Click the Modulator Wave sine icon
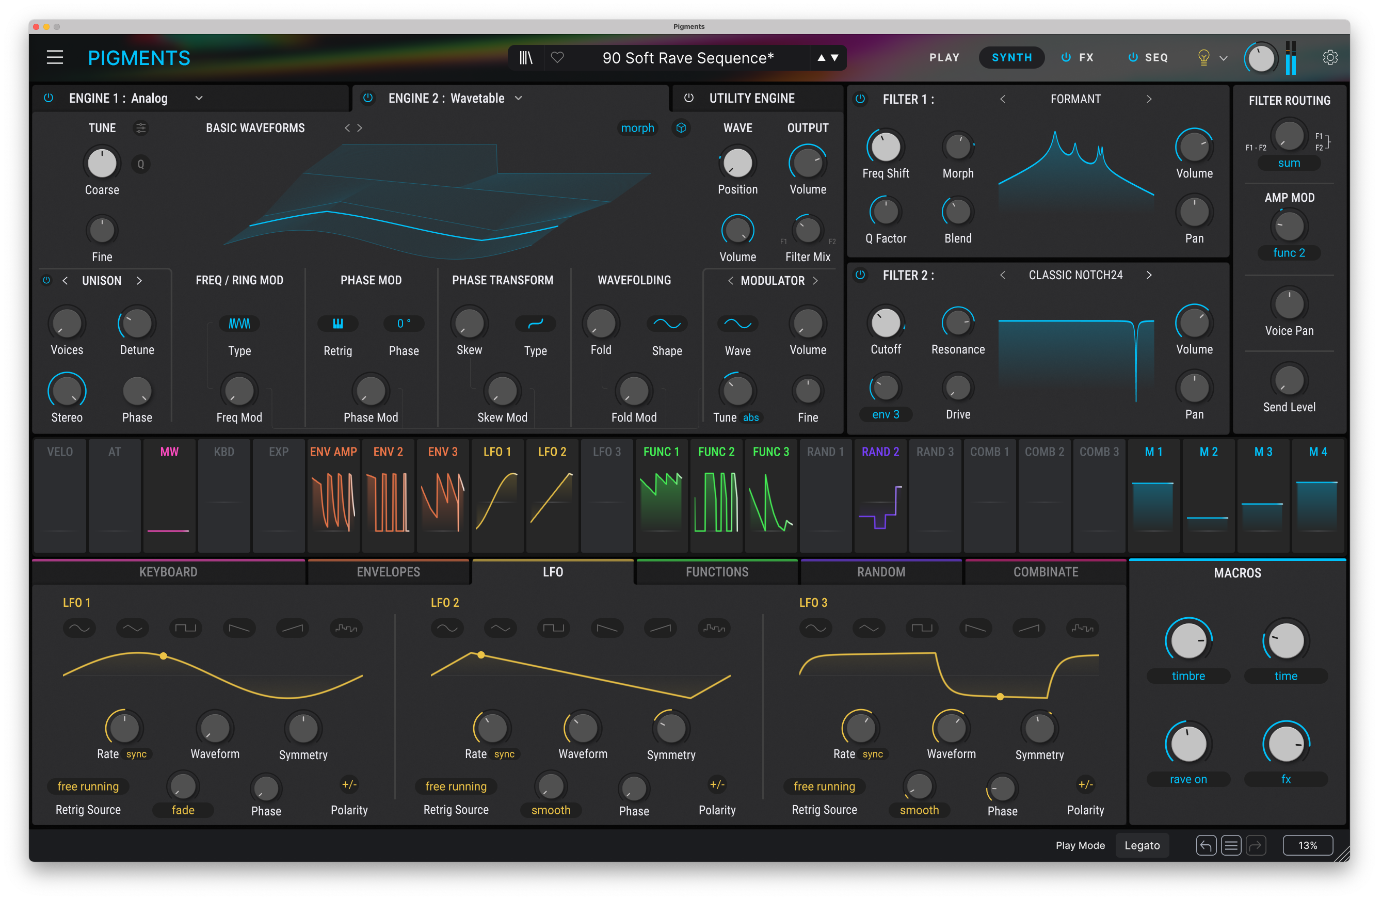This screenshot has height=899, width=1378. pos(738,324)
